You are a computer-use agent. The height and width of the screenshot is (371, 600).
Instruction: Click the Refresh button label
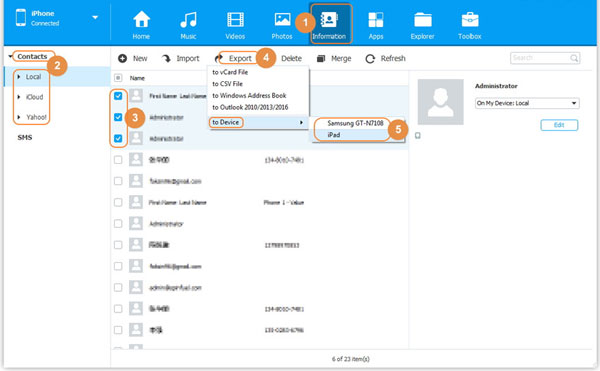pyautogui.click(x=393, y=59)
